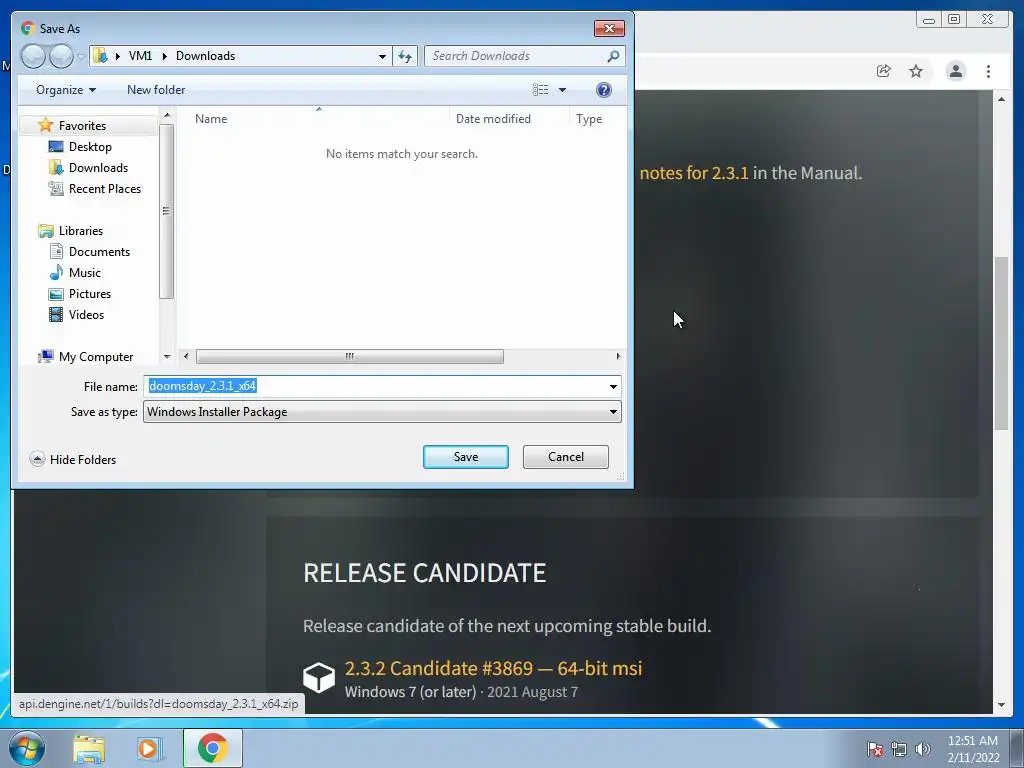The width and height of the screenshot is (1024, 768).
Task: Click the navigation pane scroll up arrow
Action: point(167,116)
